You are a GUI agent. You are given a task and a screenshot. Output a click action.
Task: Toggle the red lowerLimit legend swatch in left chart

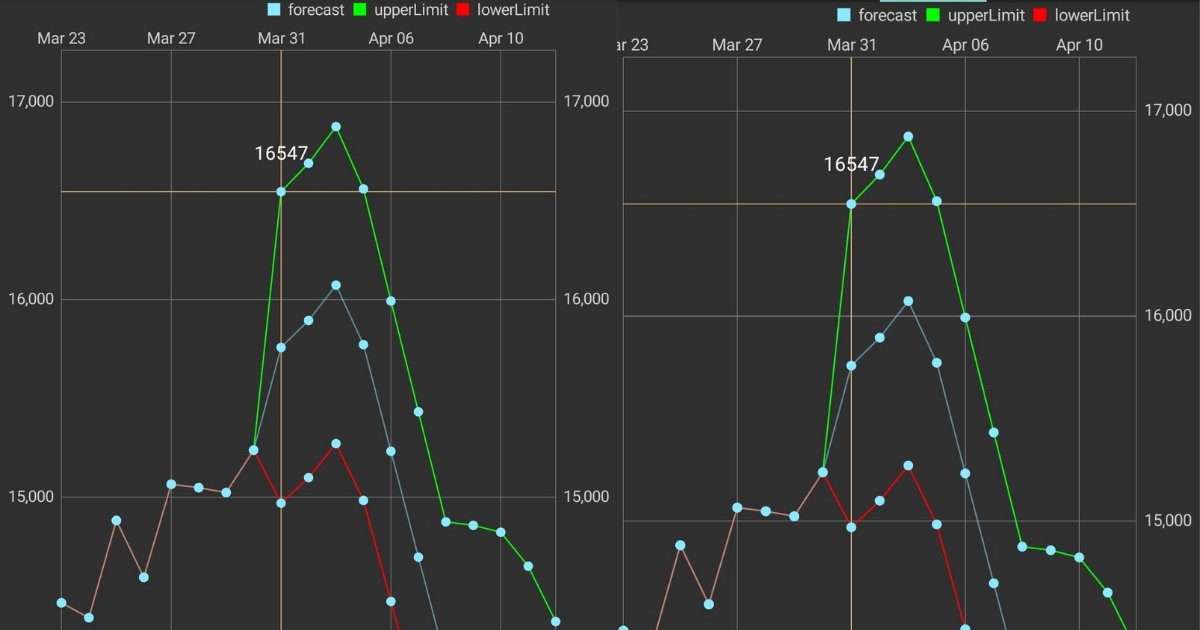click(462, 10)
